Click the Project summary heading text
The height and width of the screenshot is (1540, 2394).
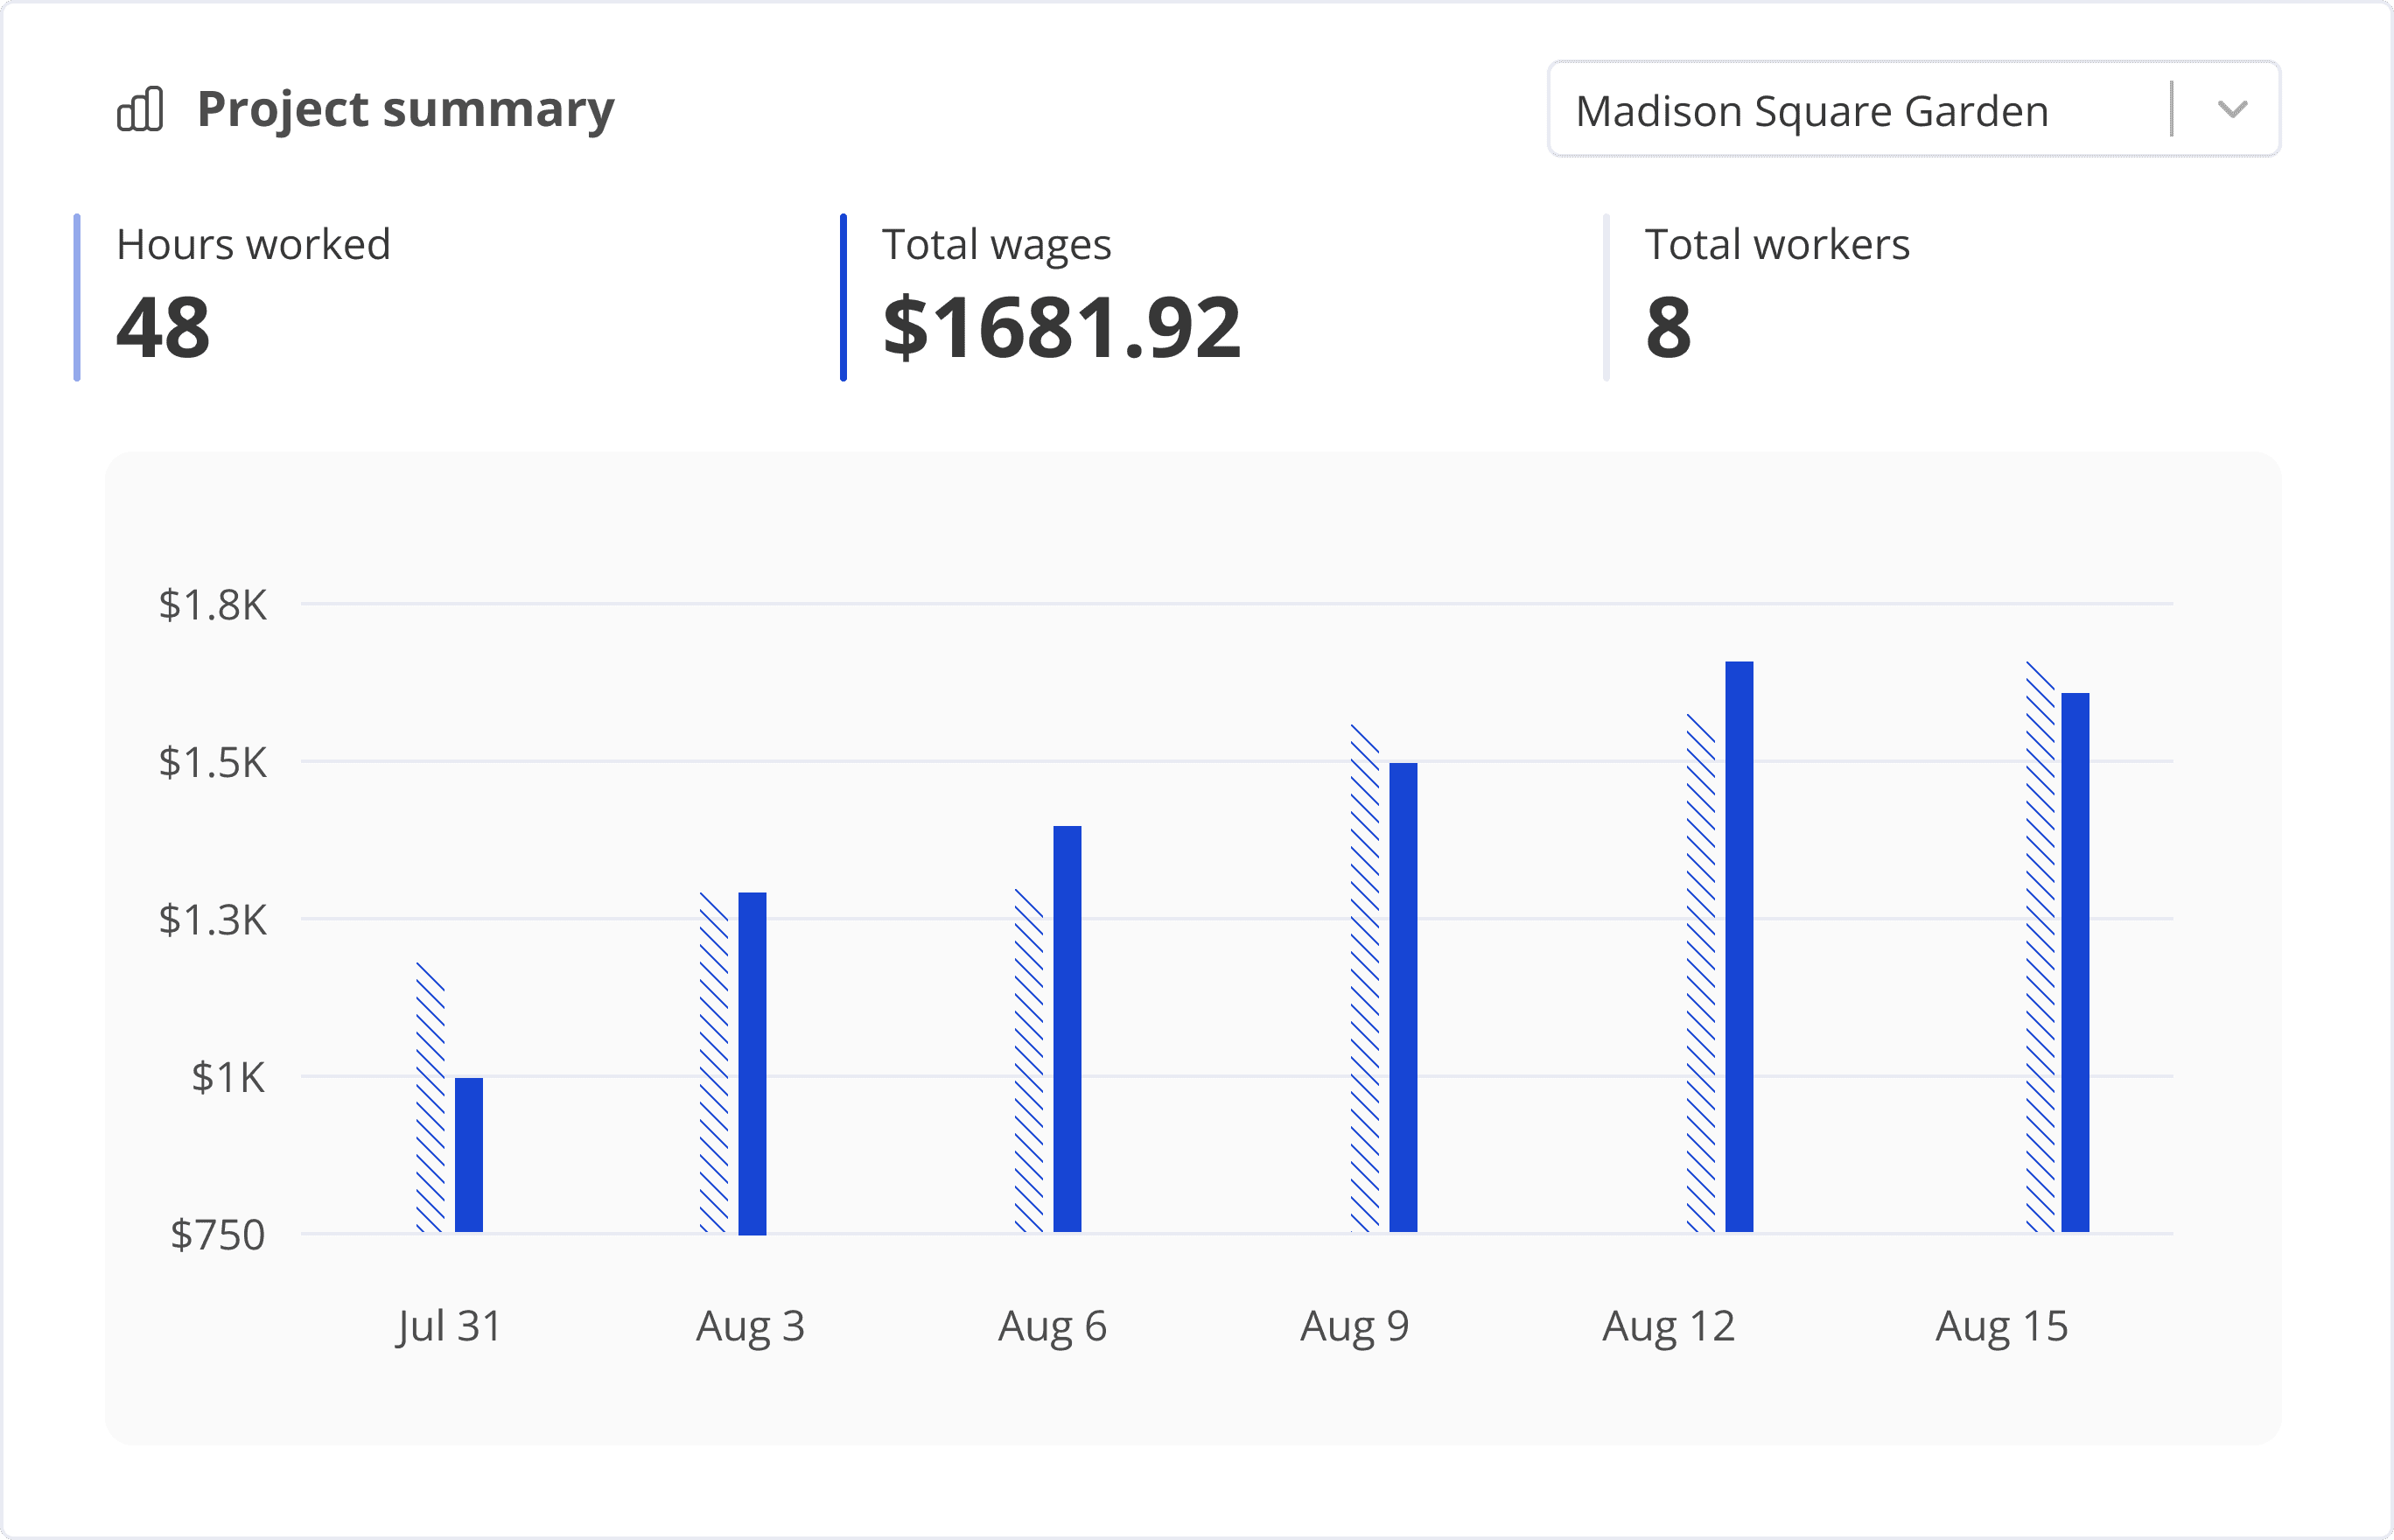tap(405, 108)
